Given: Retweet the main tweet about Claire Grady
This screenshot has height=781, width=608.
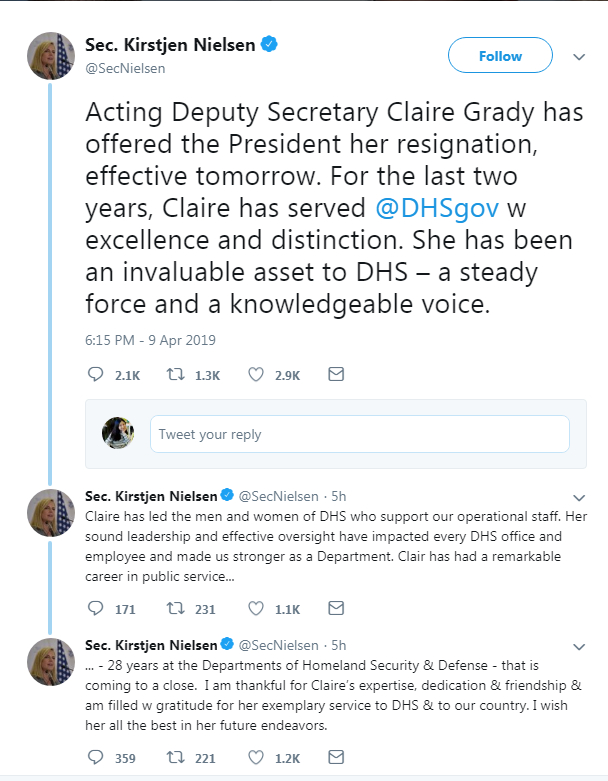Looking at the screenshot, I should point(176,374).
